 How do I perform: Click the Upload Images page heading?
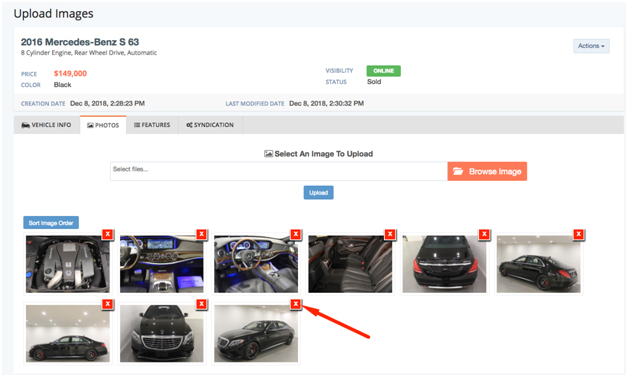53,14
